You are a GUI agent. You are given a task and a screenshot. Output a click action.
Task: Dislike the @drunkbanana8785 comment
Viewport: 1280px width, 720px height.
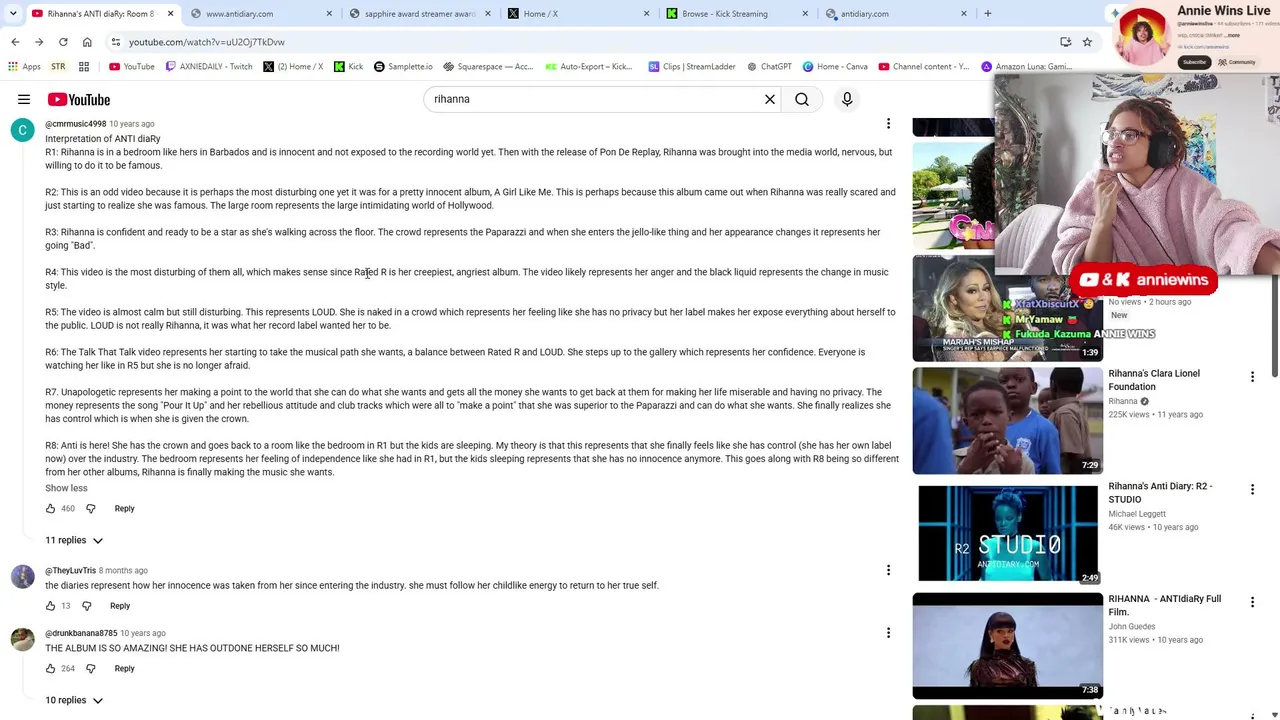click(x=90, y=669)
